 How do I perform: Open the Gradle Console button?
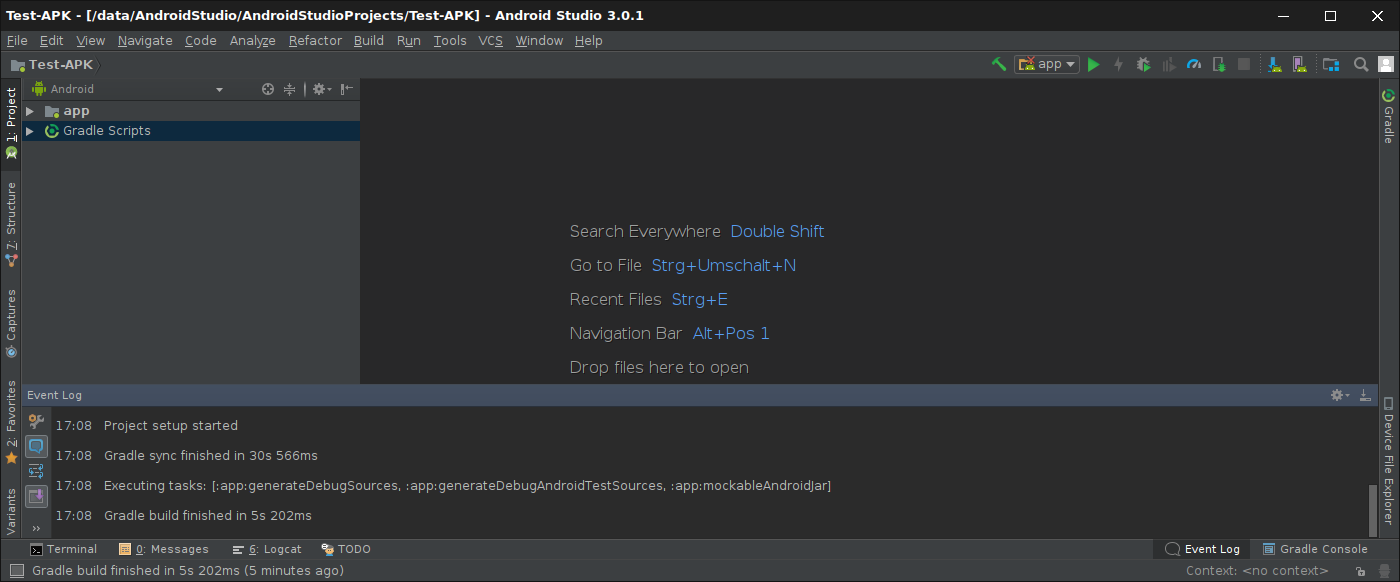(1315, 549)
